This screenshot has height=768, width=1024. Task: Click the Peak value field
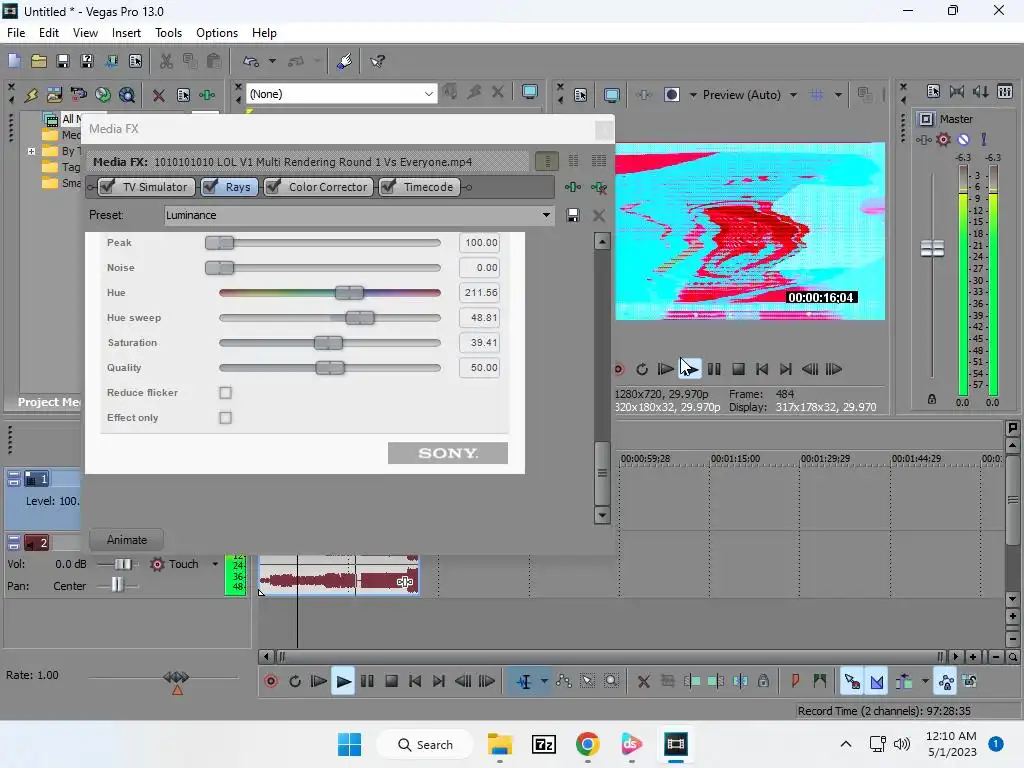pos(479,242)
